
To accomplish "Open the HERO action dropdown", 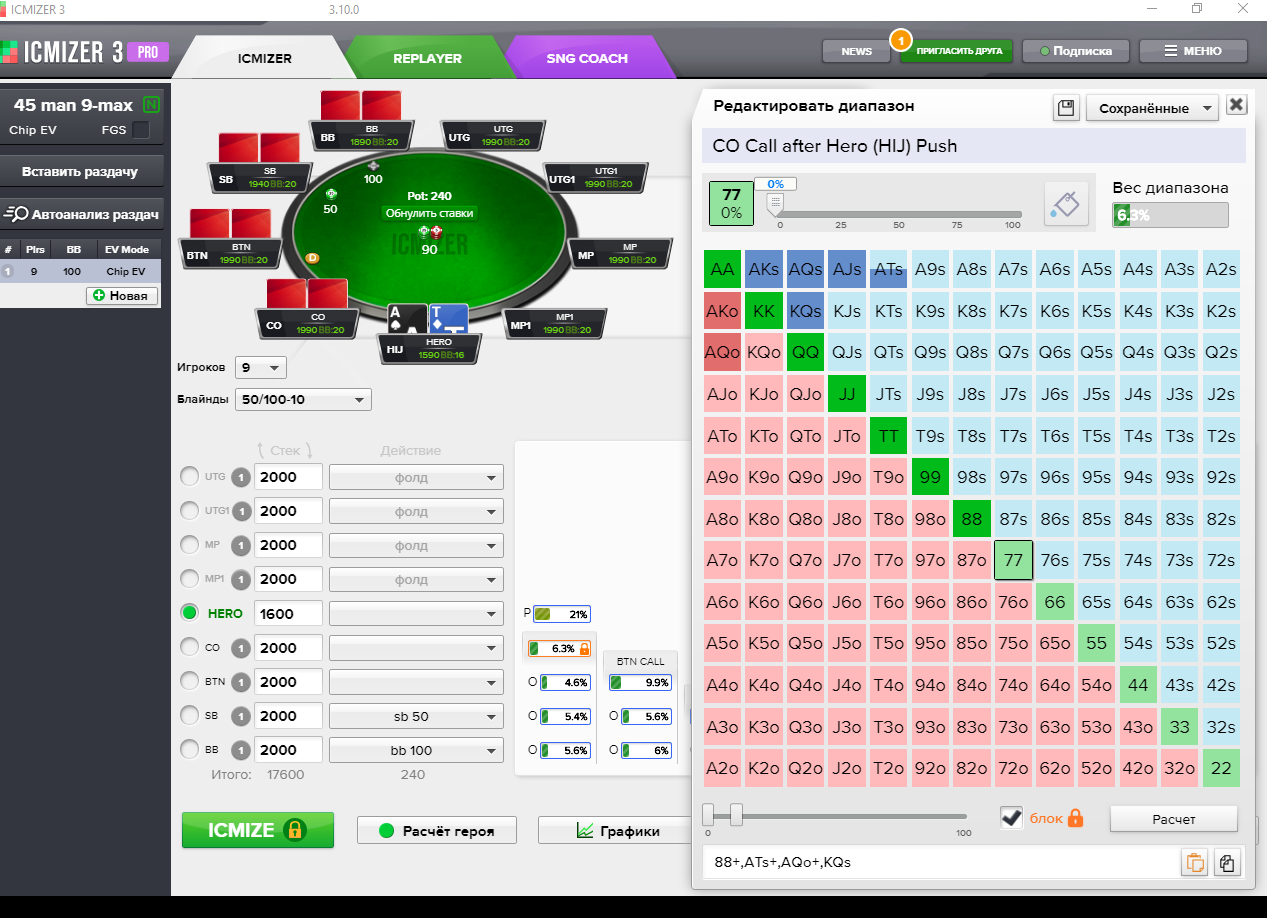I will (x=417, y=613).
